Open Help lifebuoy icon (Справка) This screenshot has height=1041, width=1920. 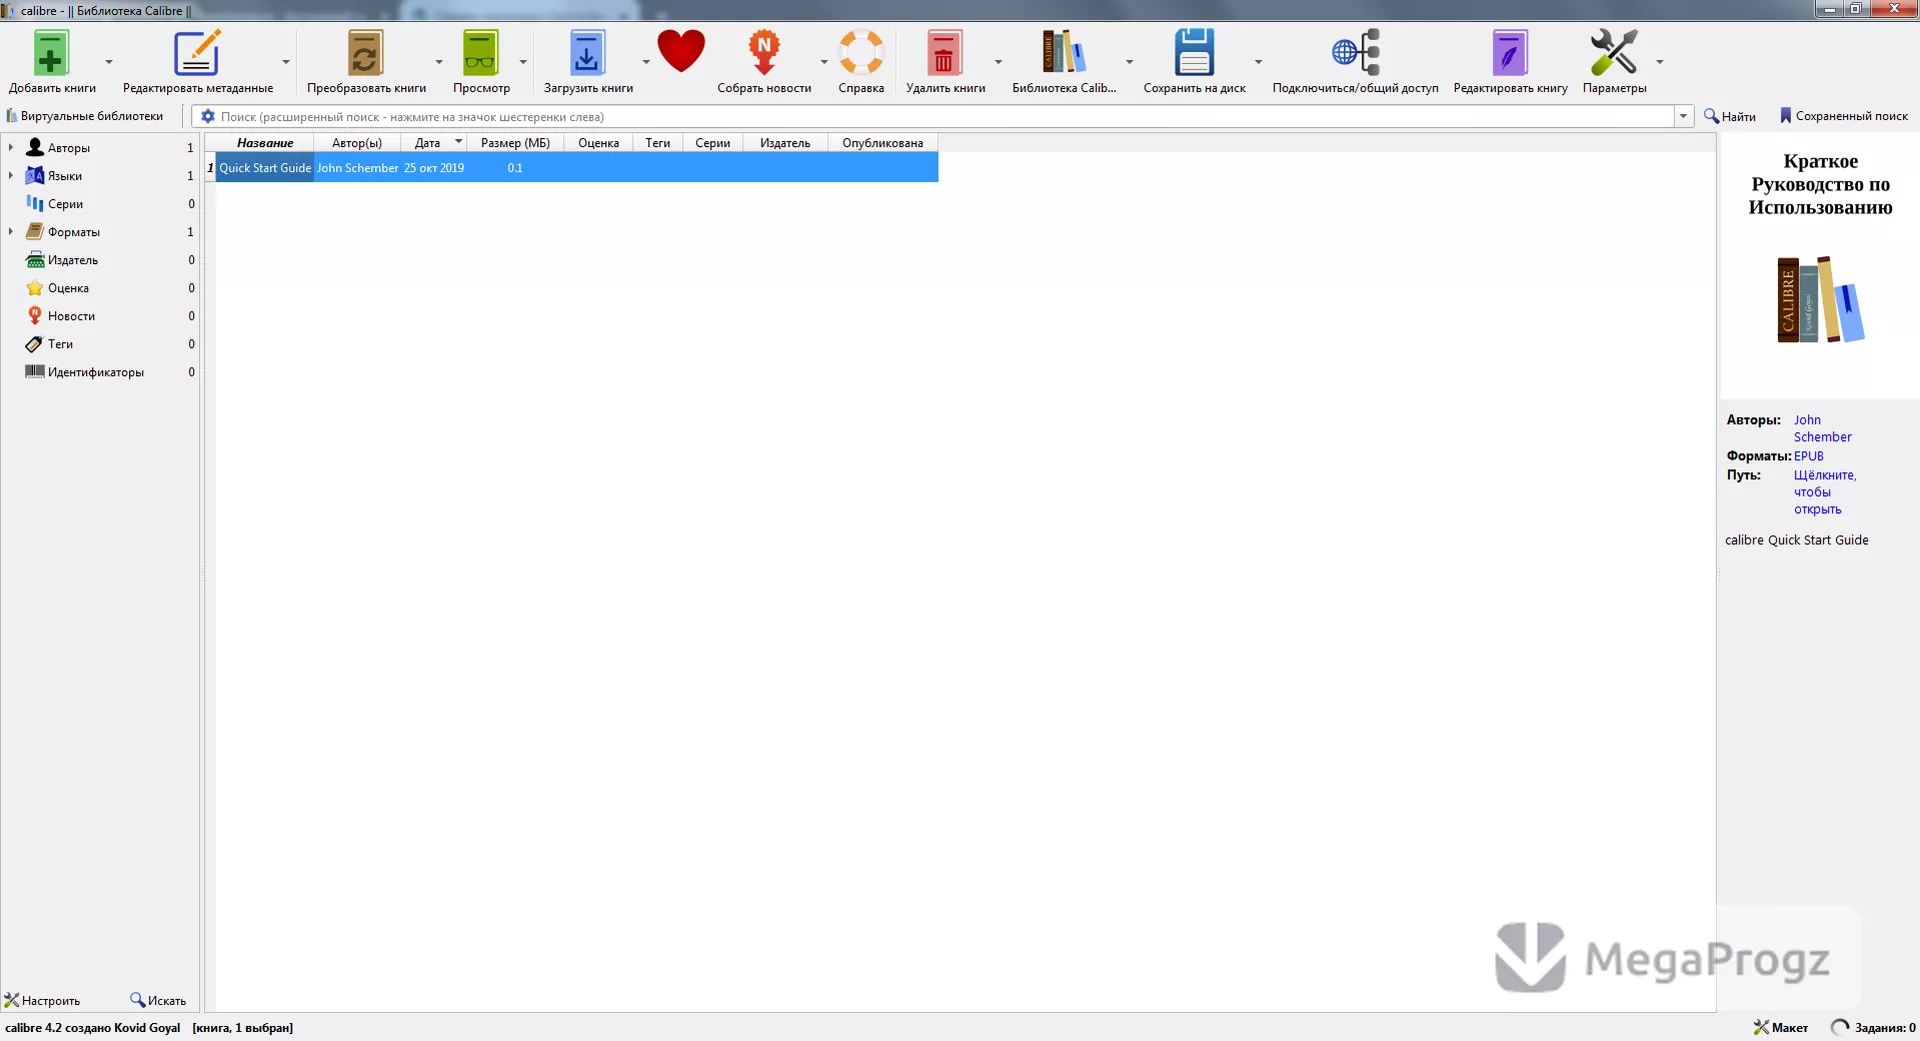(x=861, y=54)
